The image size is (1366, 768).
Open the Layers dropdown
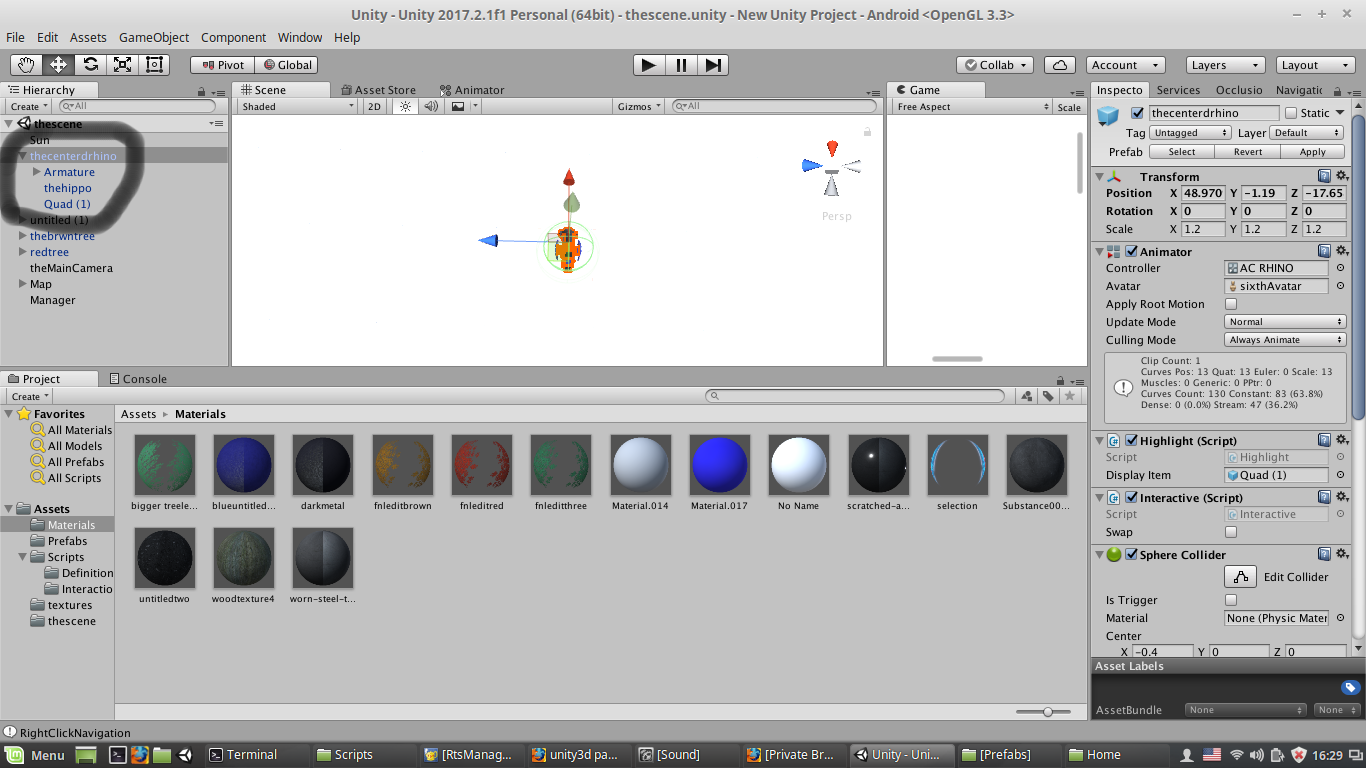point(1225,65)
